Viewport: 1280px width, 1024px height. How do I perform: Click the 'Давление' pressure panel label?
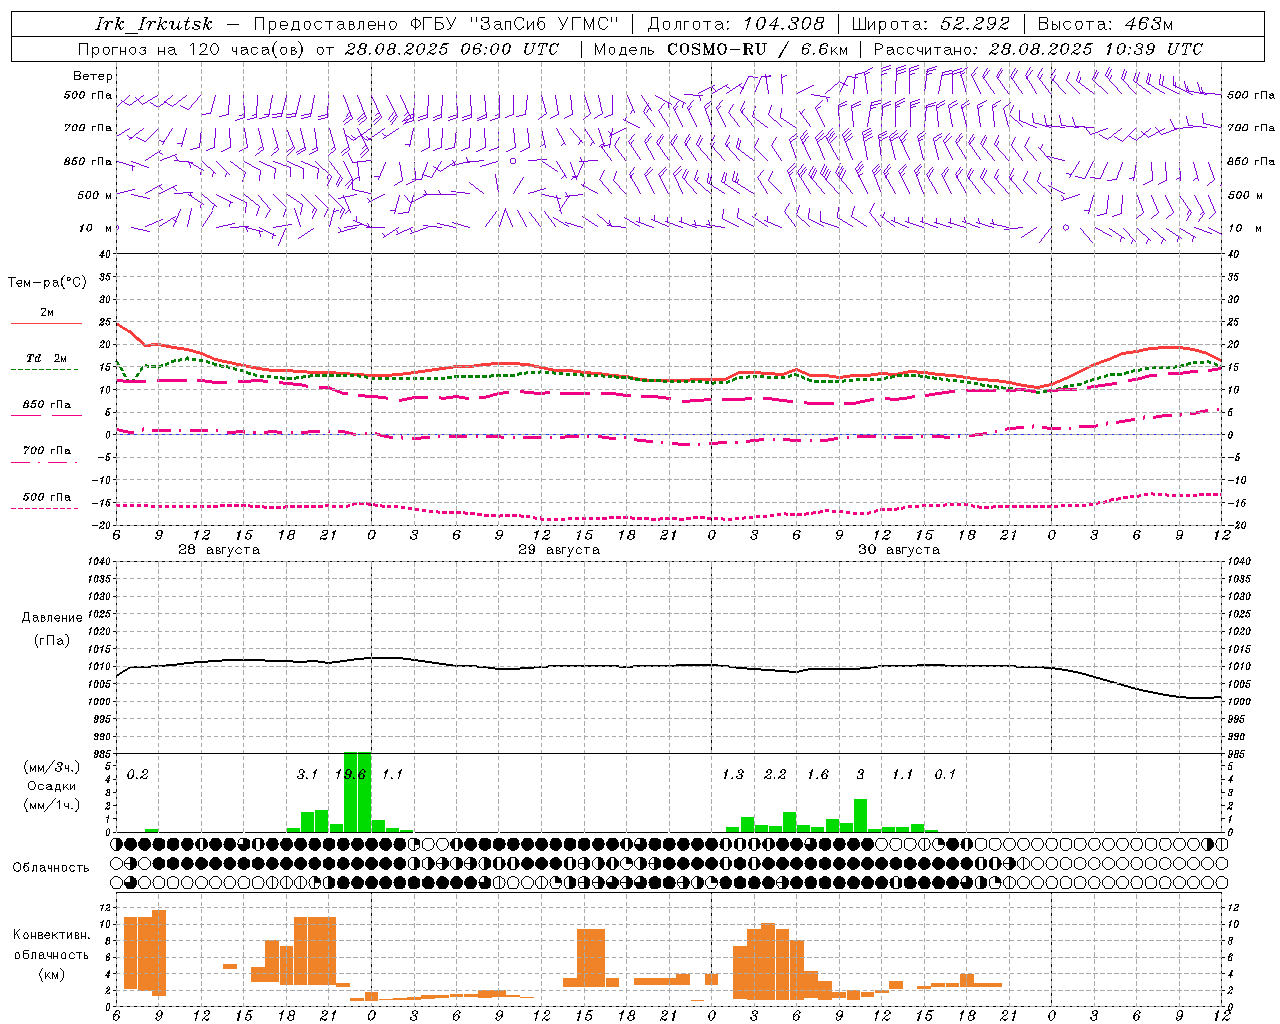pos(52,618)
